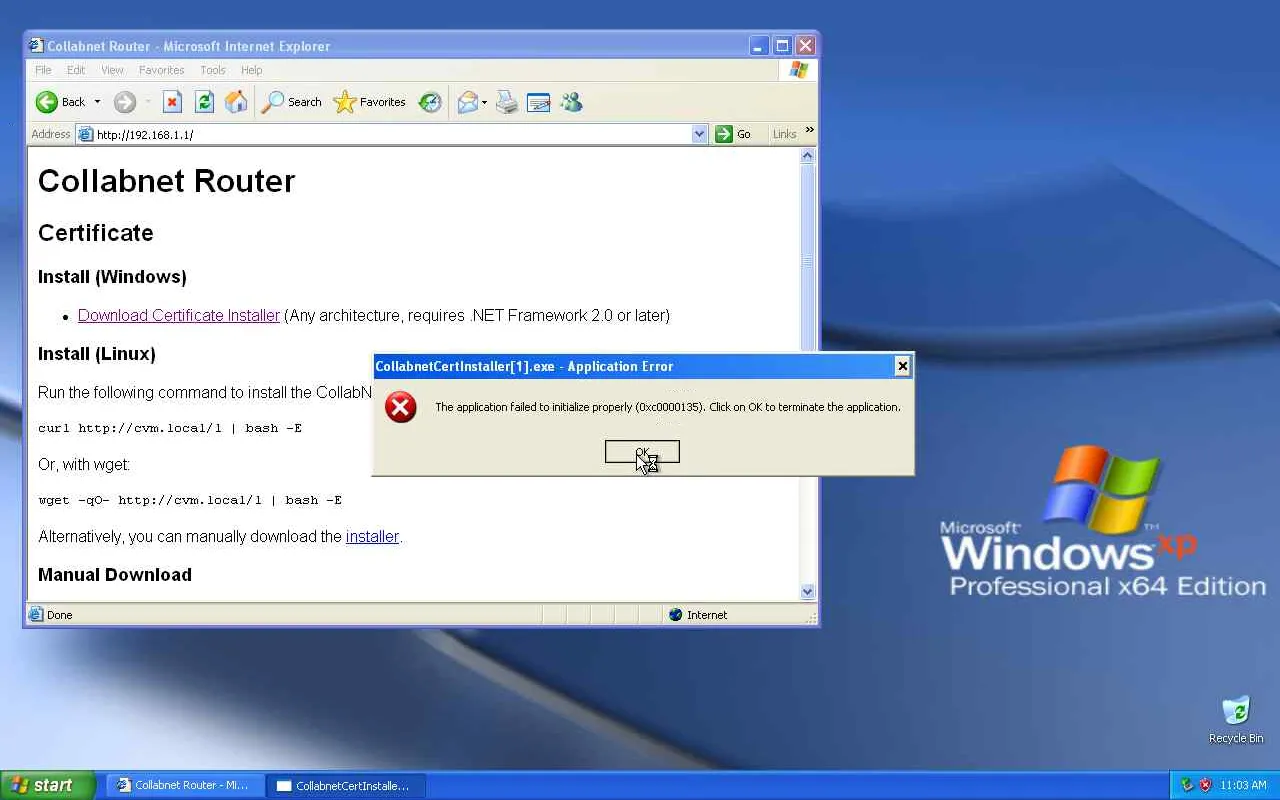This screenshot has height=800, width=1280.
Task: Expand the Back button history dropdown arrow
Action: click(x=97, y=102)
